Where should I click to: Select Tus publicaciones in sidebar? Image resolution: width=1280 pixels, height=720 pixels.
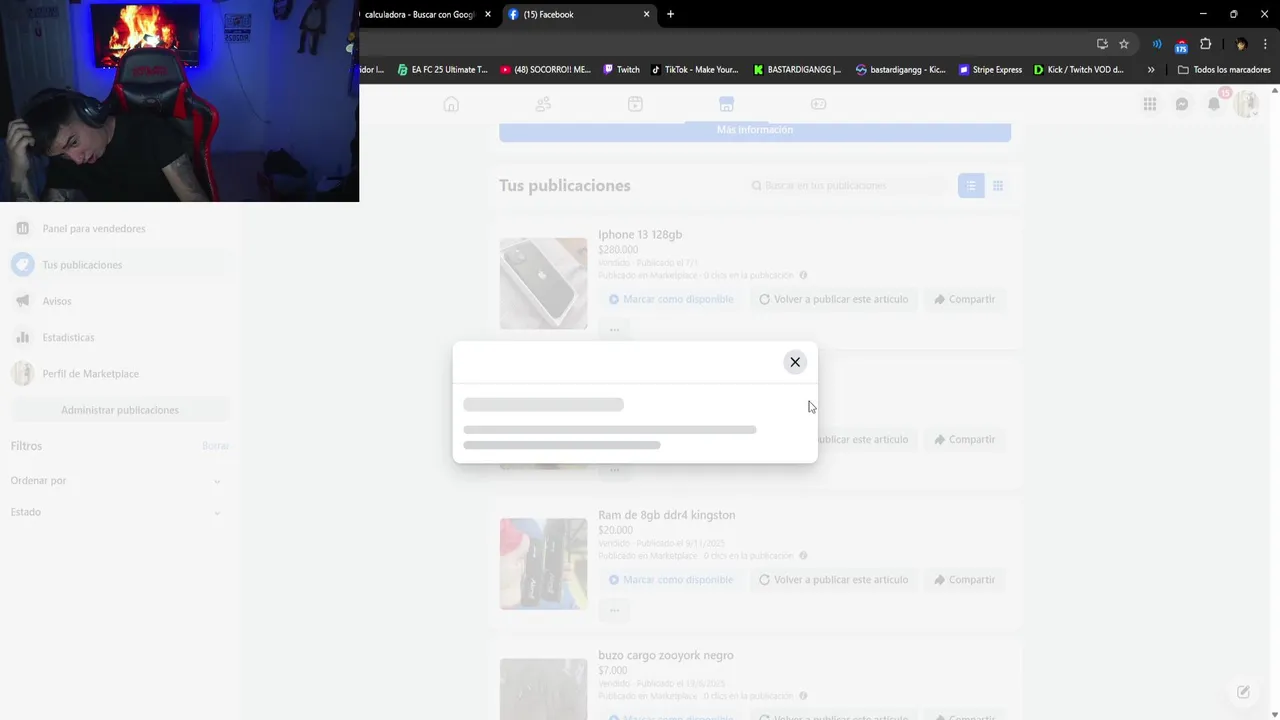click(120, 265)
